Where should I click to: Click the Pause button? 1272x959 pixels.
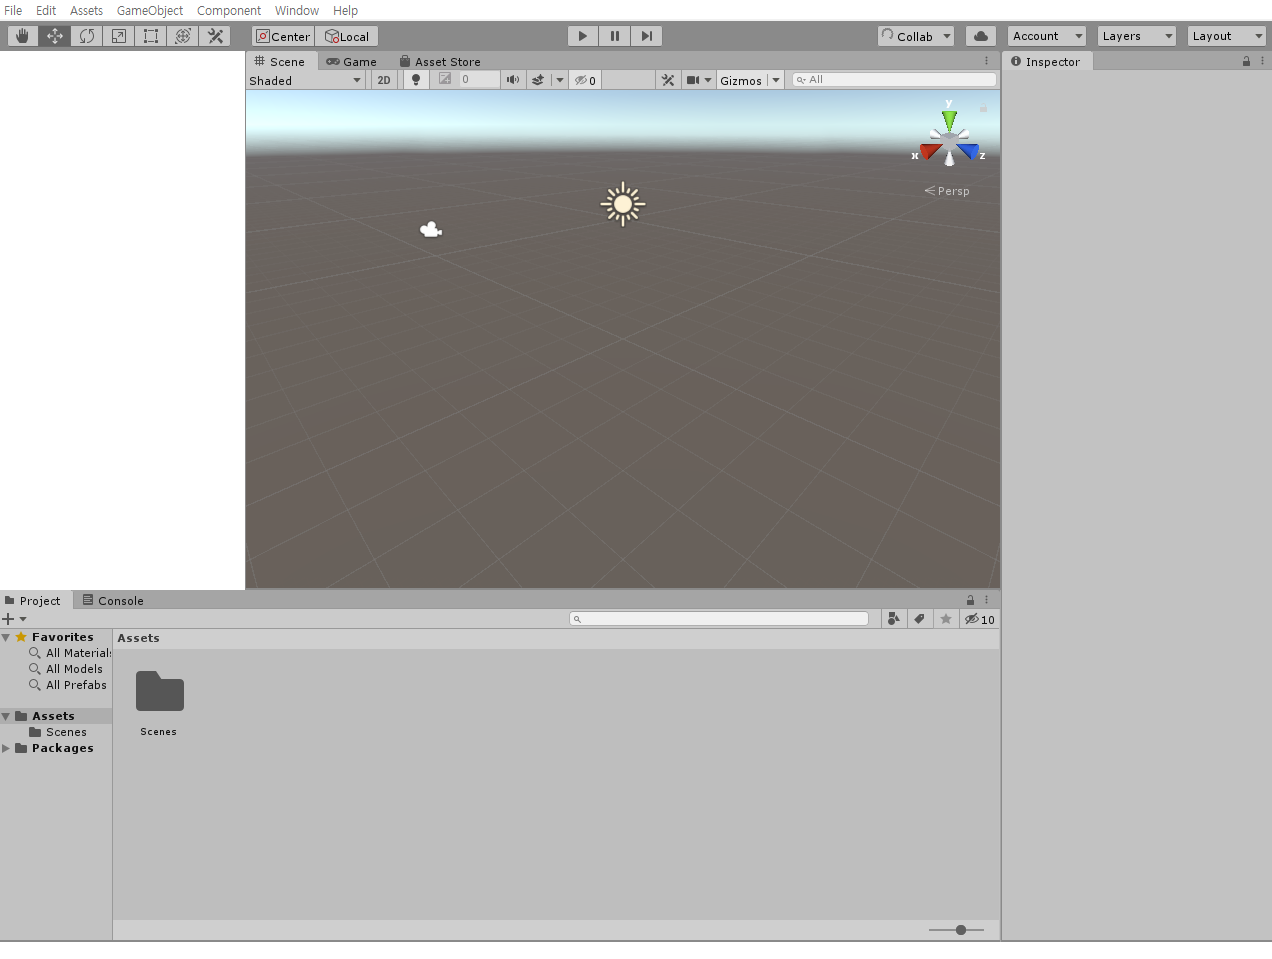point(614,36)
